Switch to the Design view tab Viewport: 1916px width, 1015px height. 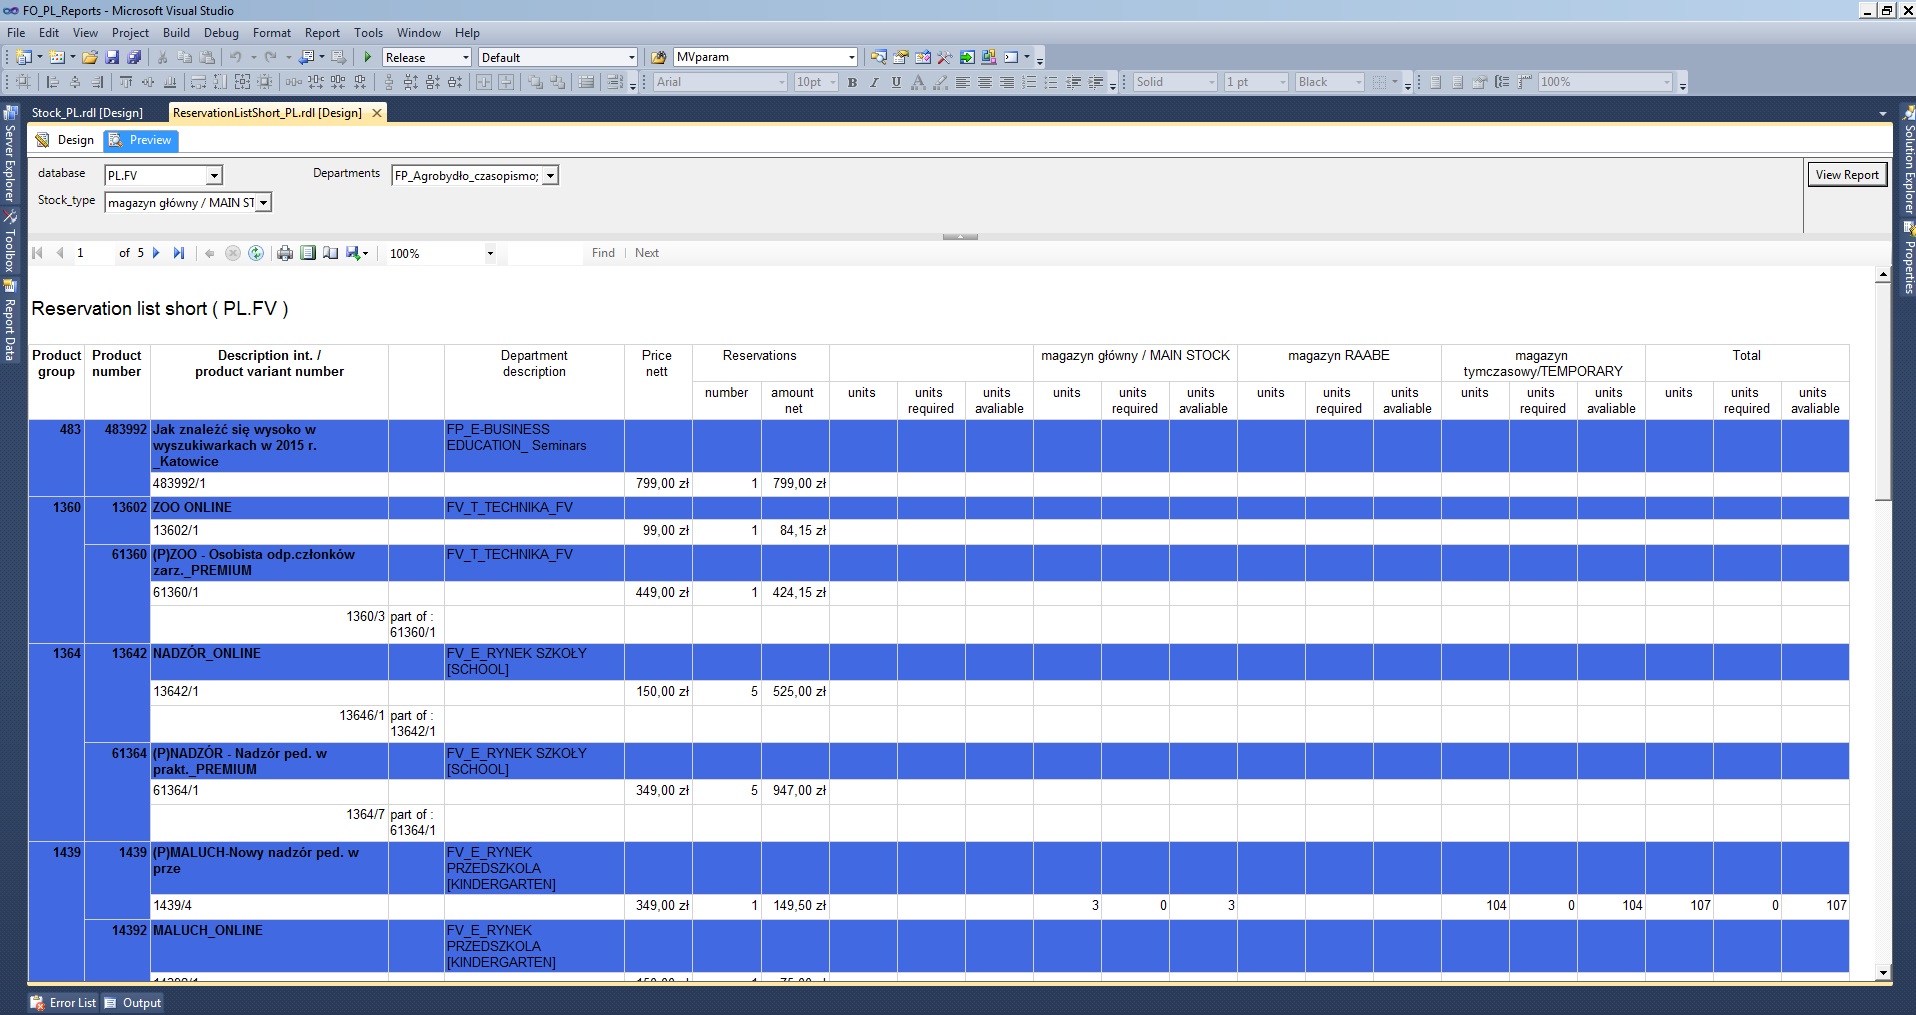(x=66, y=140)
